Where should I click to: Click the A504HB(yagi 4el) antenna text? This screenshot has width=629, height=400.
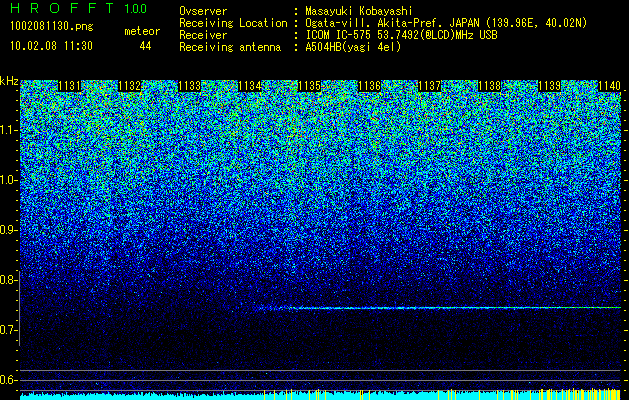tap(353, 47)
